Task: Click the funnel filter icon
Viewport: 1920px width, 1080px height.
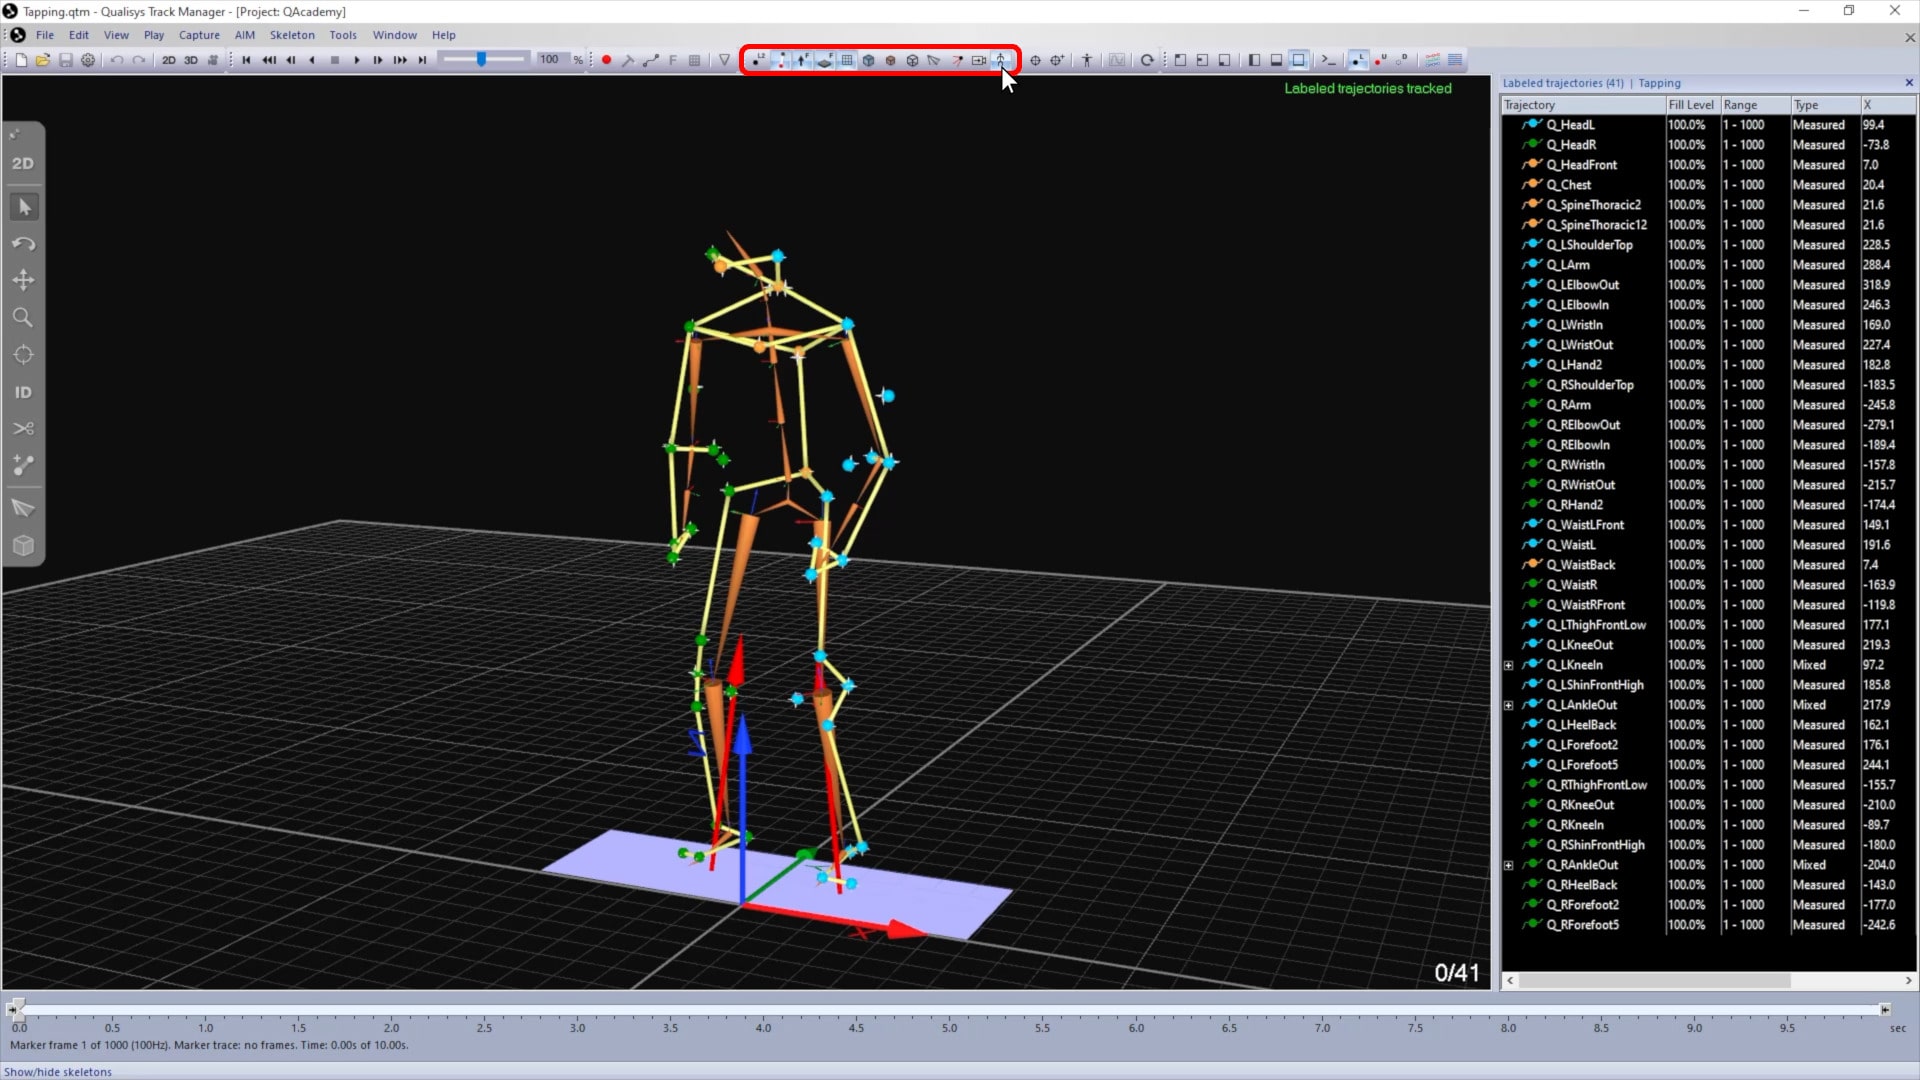Action: pyautogui.click(x=724, y=60)
